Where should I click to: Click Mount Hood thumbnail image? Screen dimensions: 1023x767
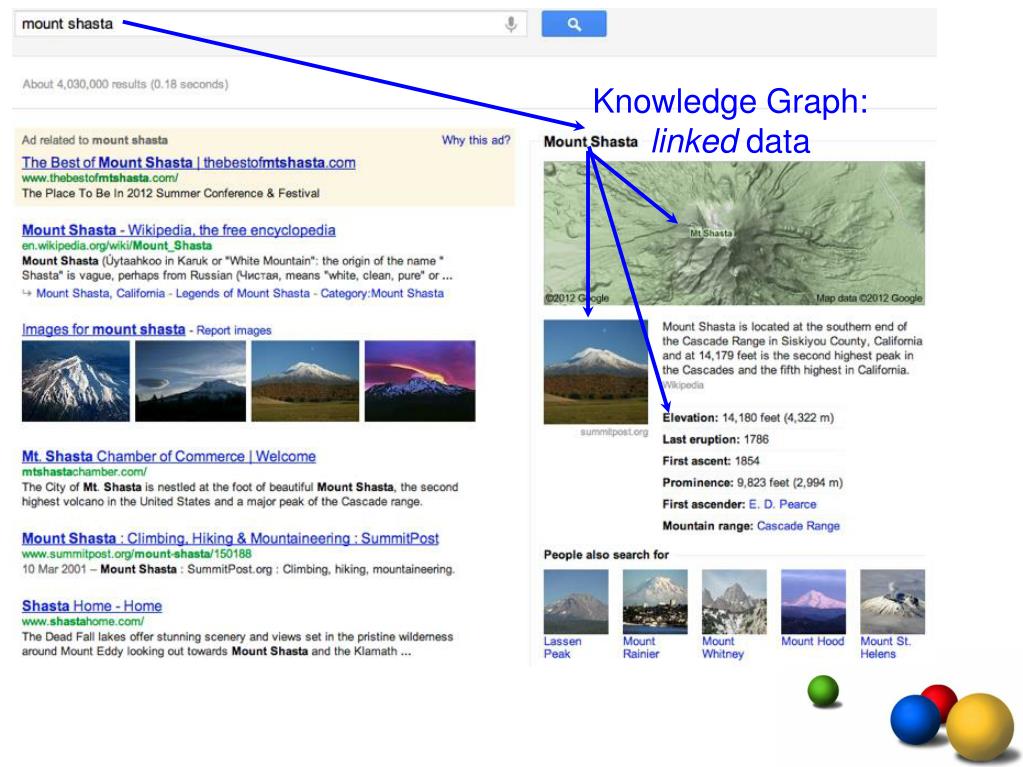(814, 601)
